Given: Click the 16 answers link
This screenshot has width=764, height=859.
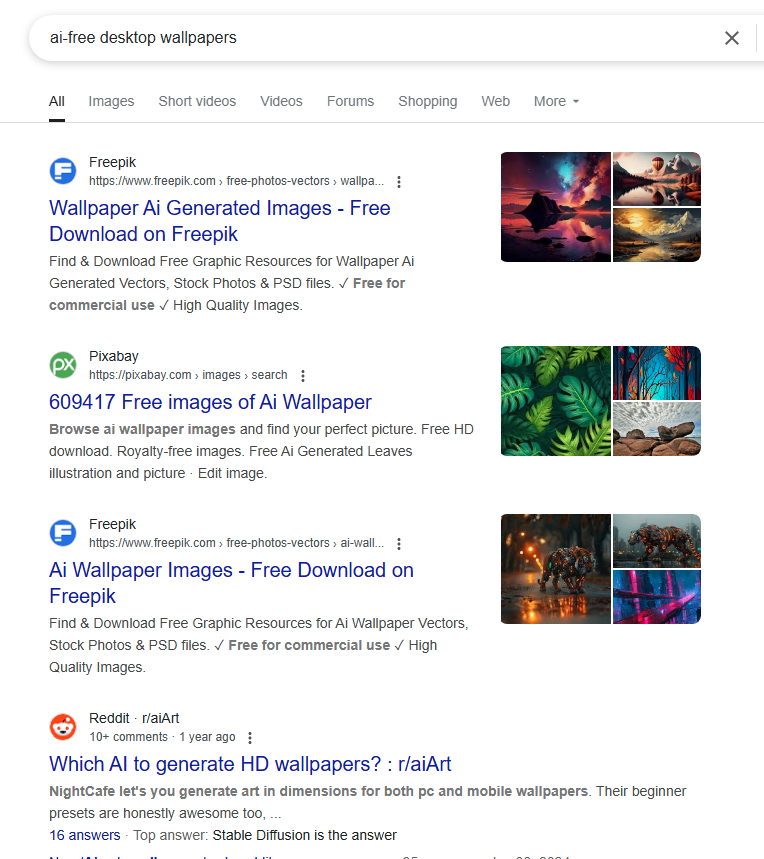Looking at the screenshot, I should coord(85,835).
